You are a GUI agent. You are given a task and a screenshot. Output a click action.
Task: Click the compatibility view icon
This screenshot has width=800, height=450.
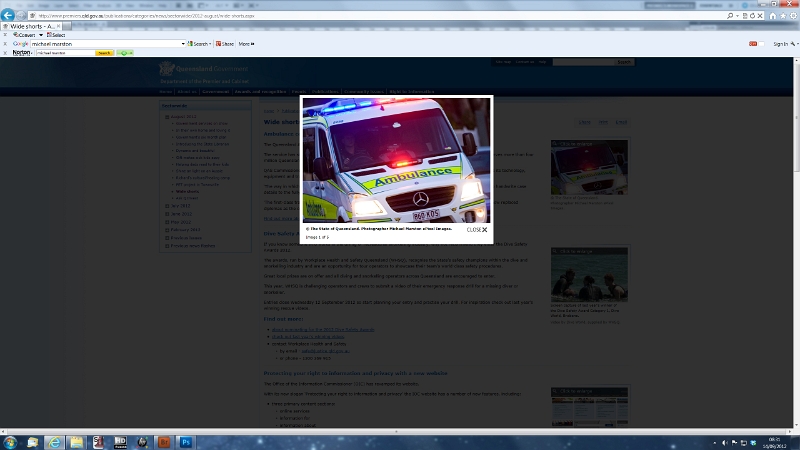pos(745,16)
